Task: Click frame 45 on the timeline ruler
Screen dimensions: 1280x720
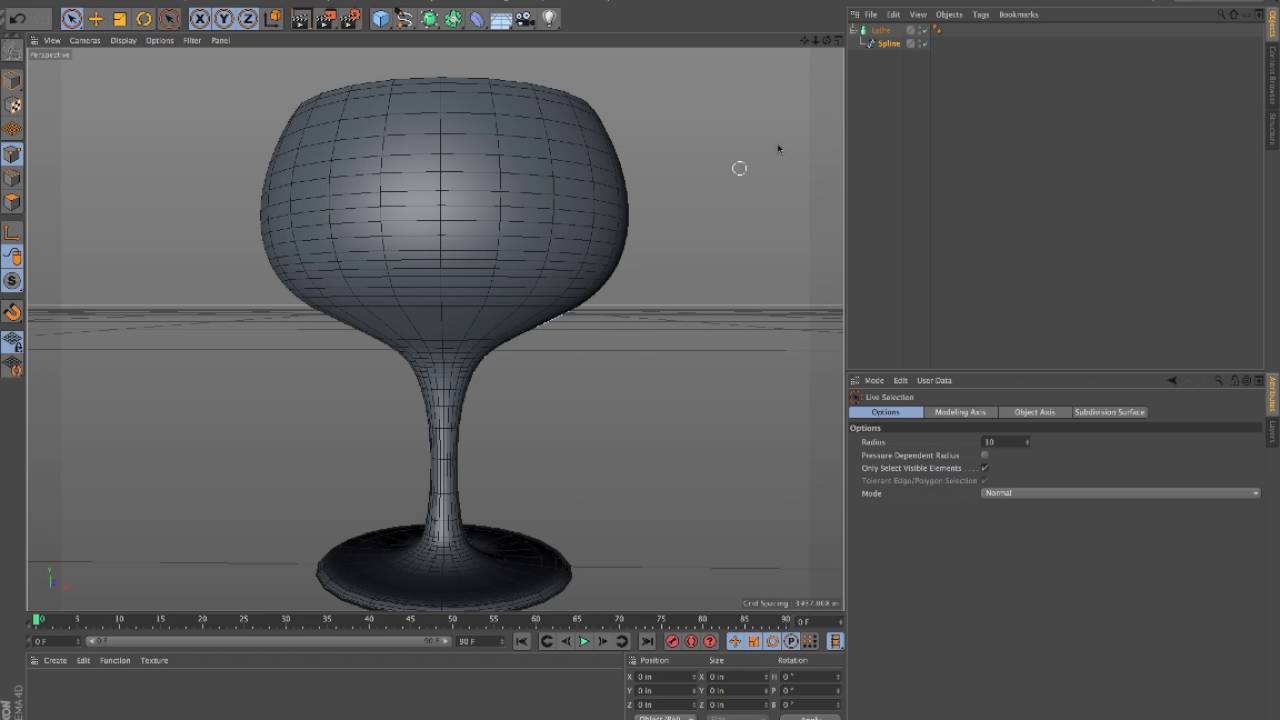Action: [x=411, y=620]
